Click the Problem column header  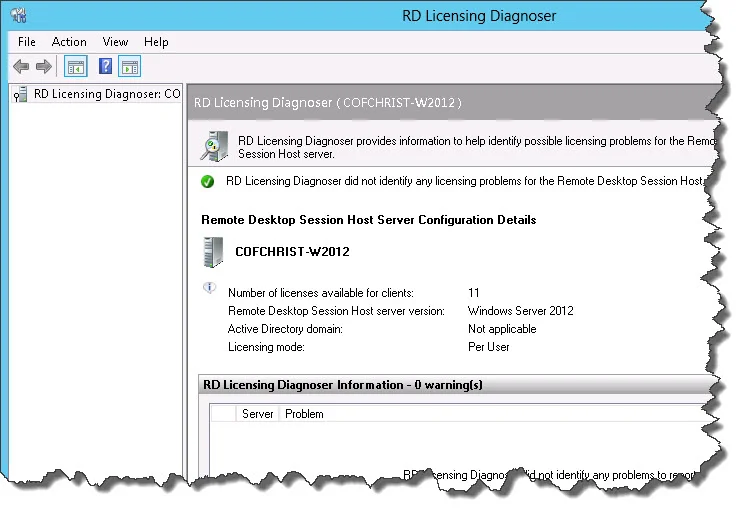(304, 414)
